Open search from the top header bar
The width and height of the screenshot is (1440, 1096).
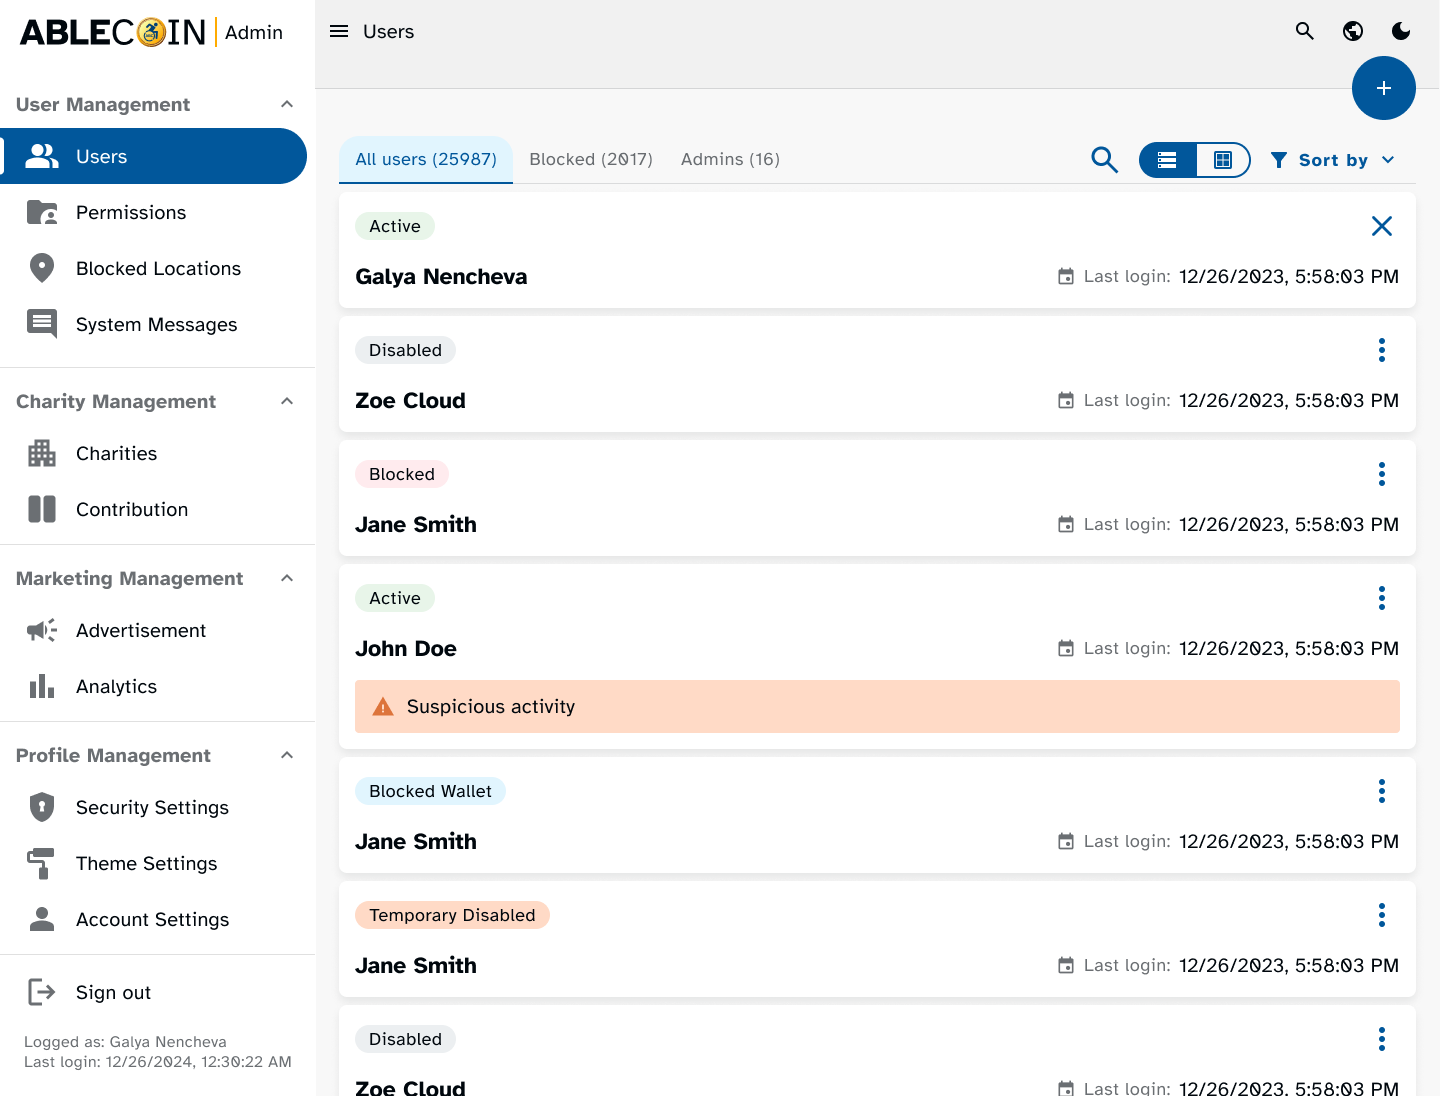pos(1304,31)
